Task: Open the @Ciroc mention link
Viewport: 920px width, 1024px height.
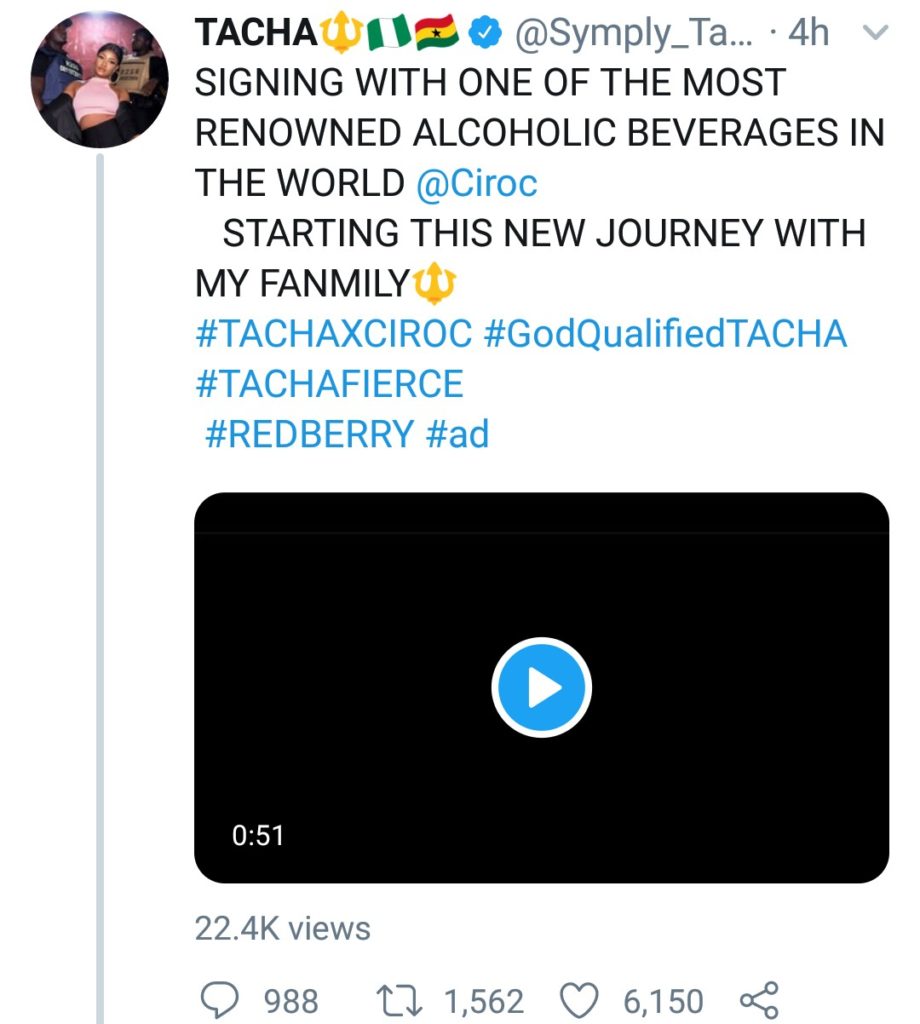Action: tap(477, 183)
